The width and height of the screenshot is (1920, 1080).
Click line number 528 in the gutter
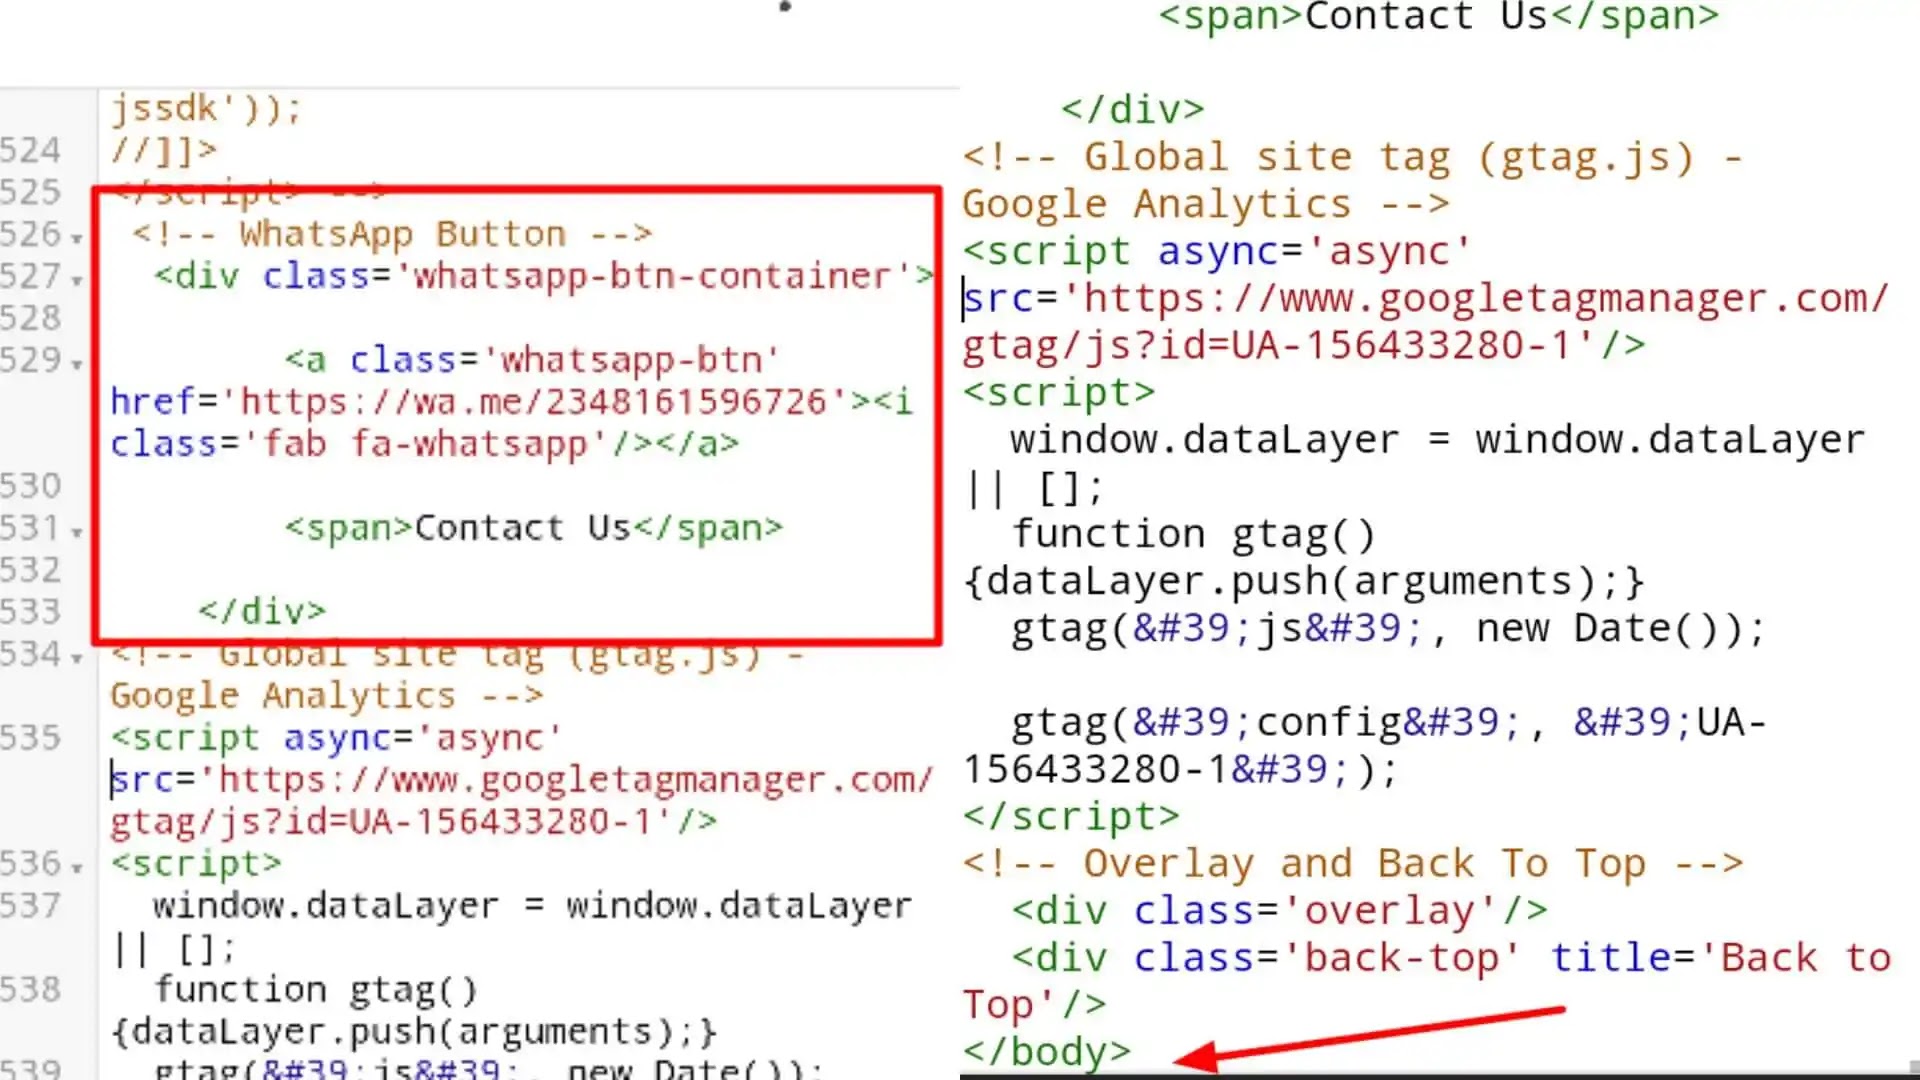click(x=31, y=318)
